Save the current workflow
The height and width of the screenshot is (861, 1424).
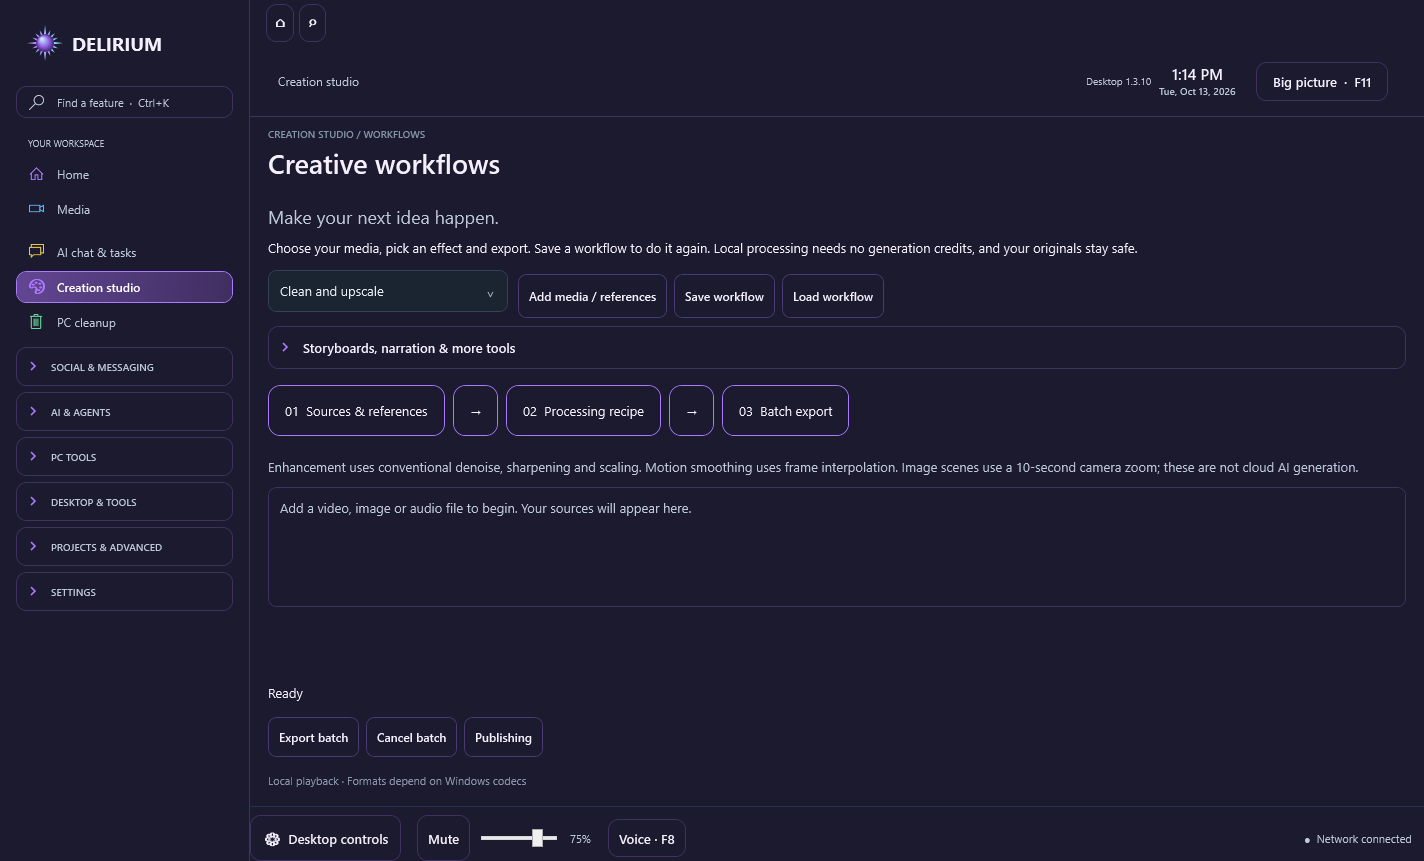pyautogui.click(x=724, y=296)
